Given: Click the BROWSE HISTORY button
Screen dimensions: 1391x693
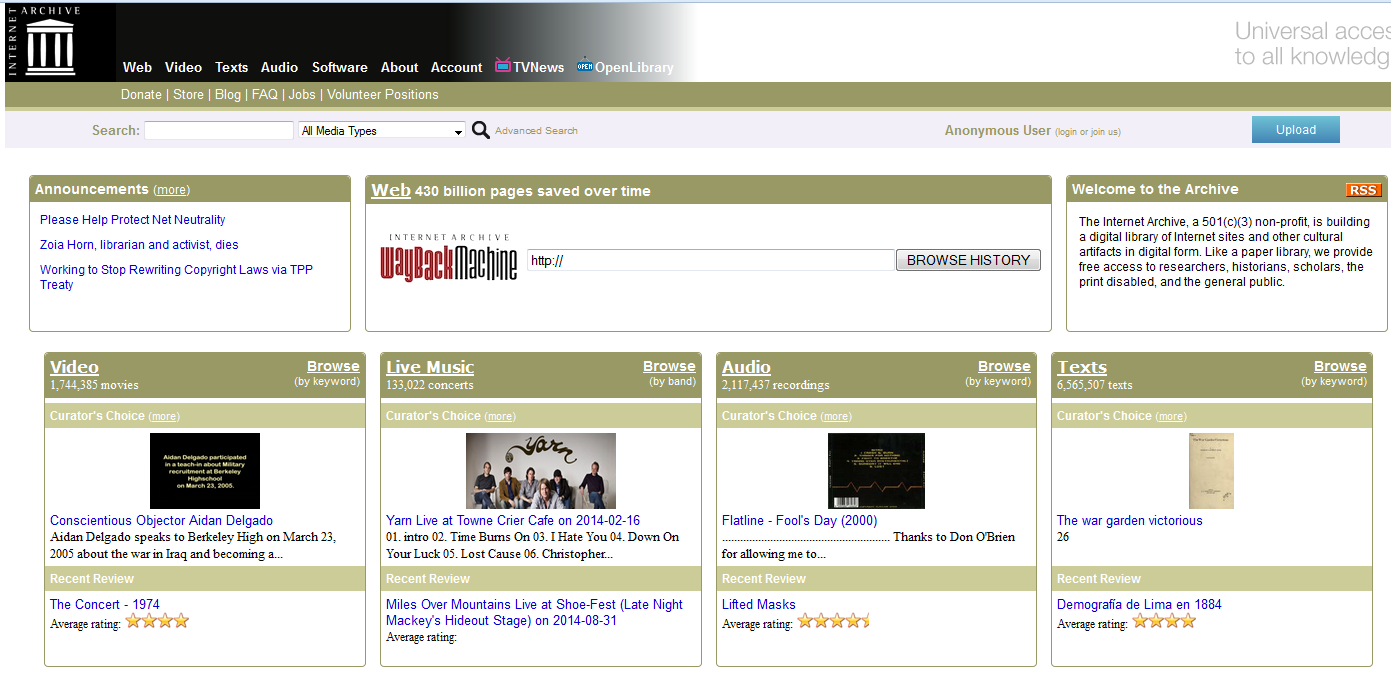Looking at the screenshot, I should [x=968, y=260].
